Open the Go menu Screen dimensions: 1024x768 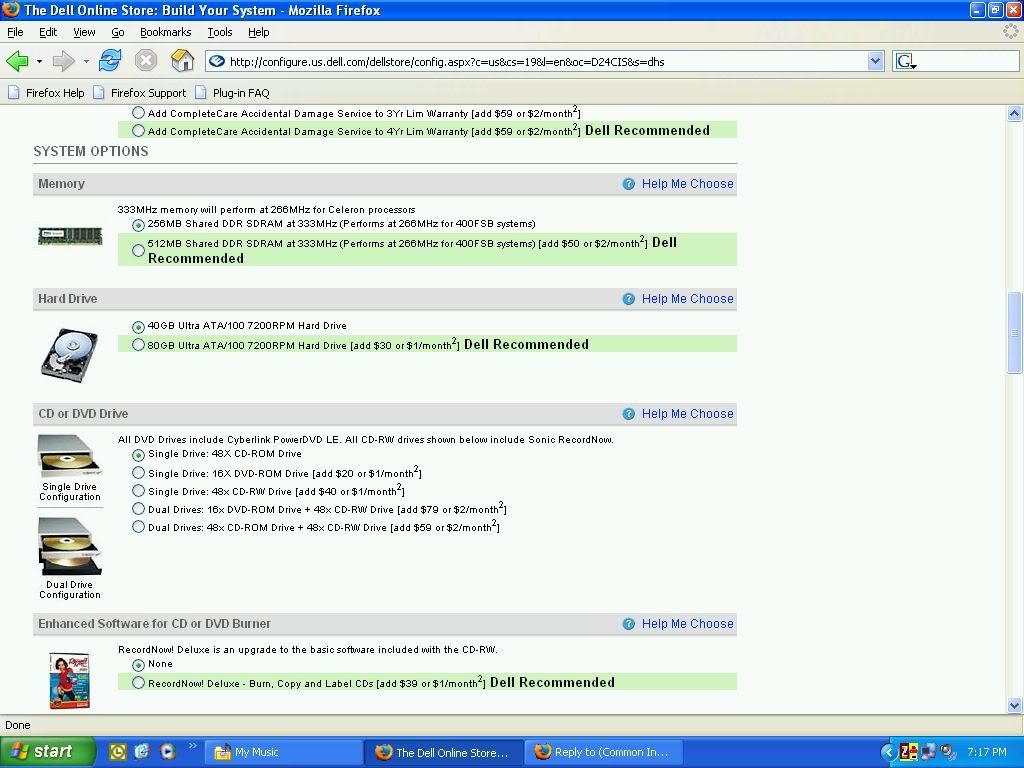pyautogui.click(x=118, y=32)
